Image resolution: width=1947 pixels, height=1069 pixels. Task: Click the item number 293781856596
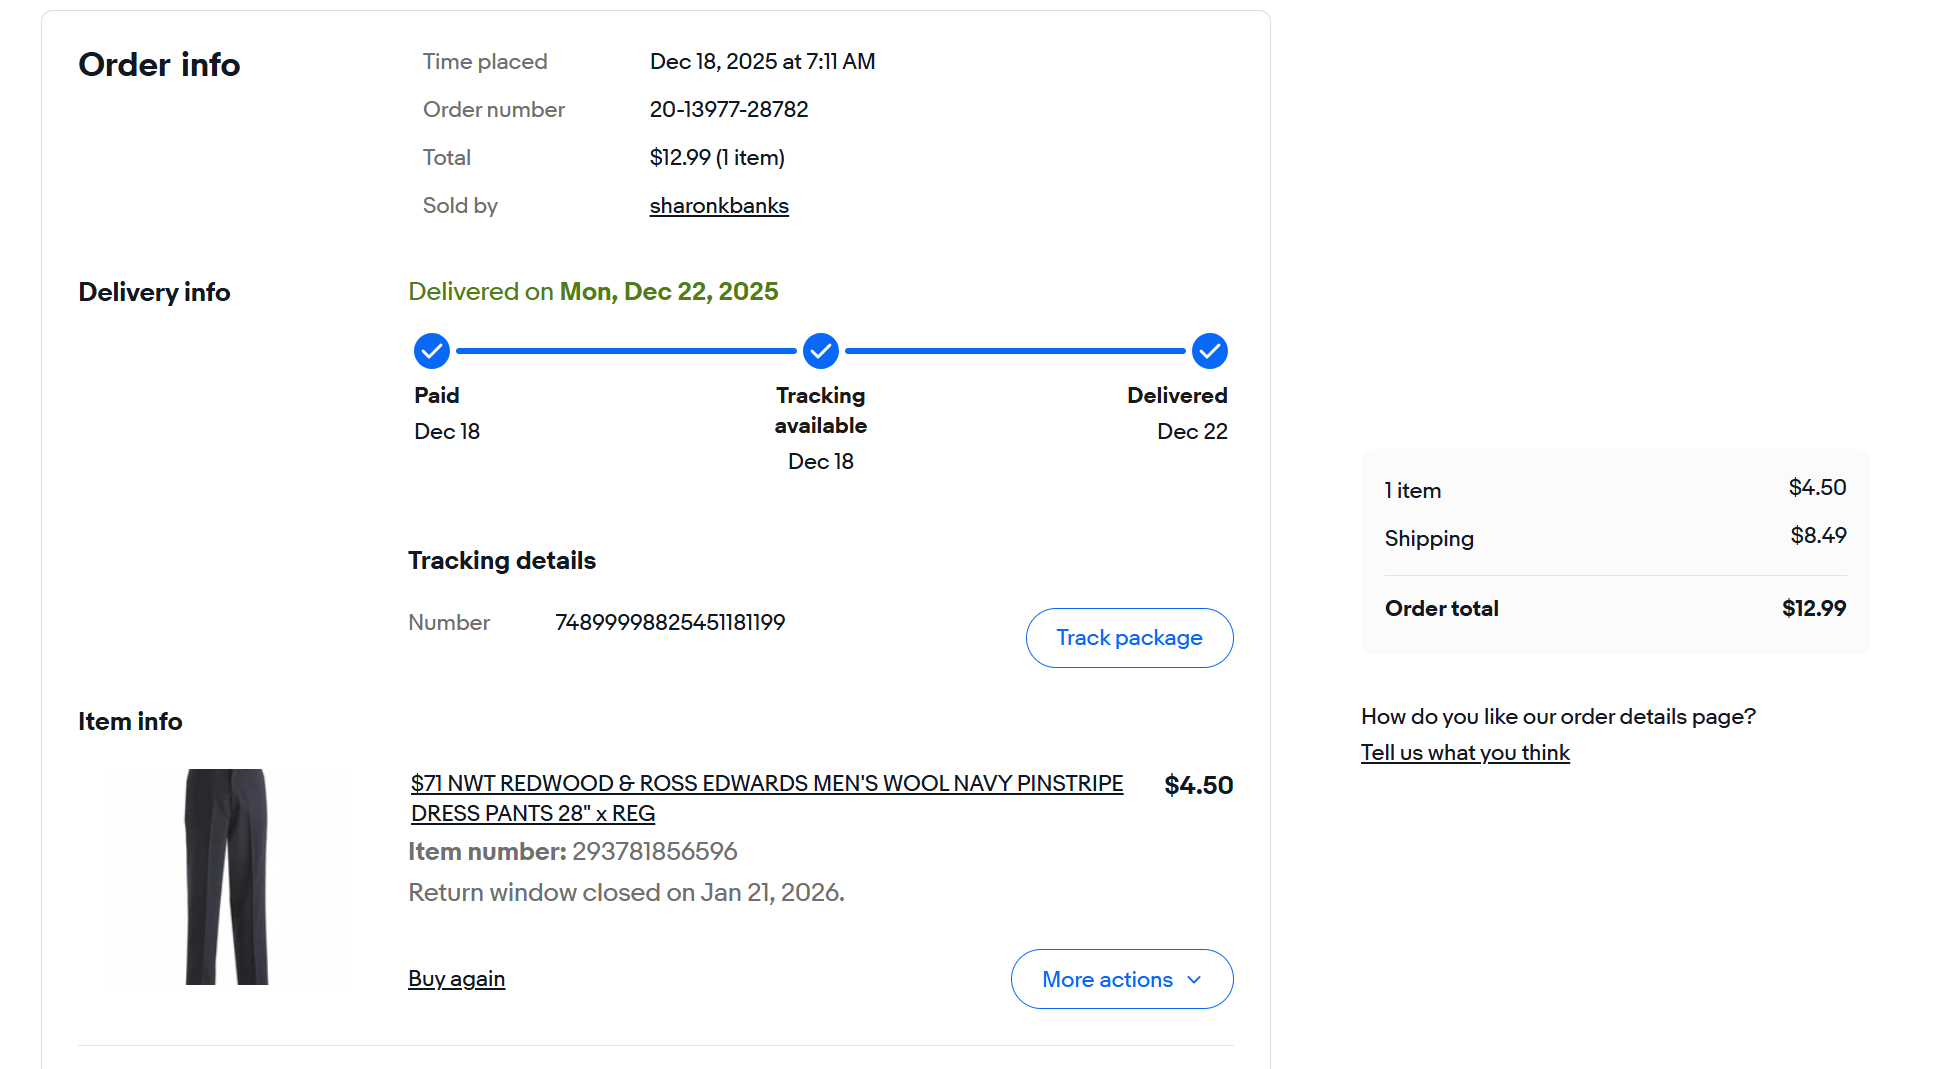pyautogui.click(x=654, y=852)
